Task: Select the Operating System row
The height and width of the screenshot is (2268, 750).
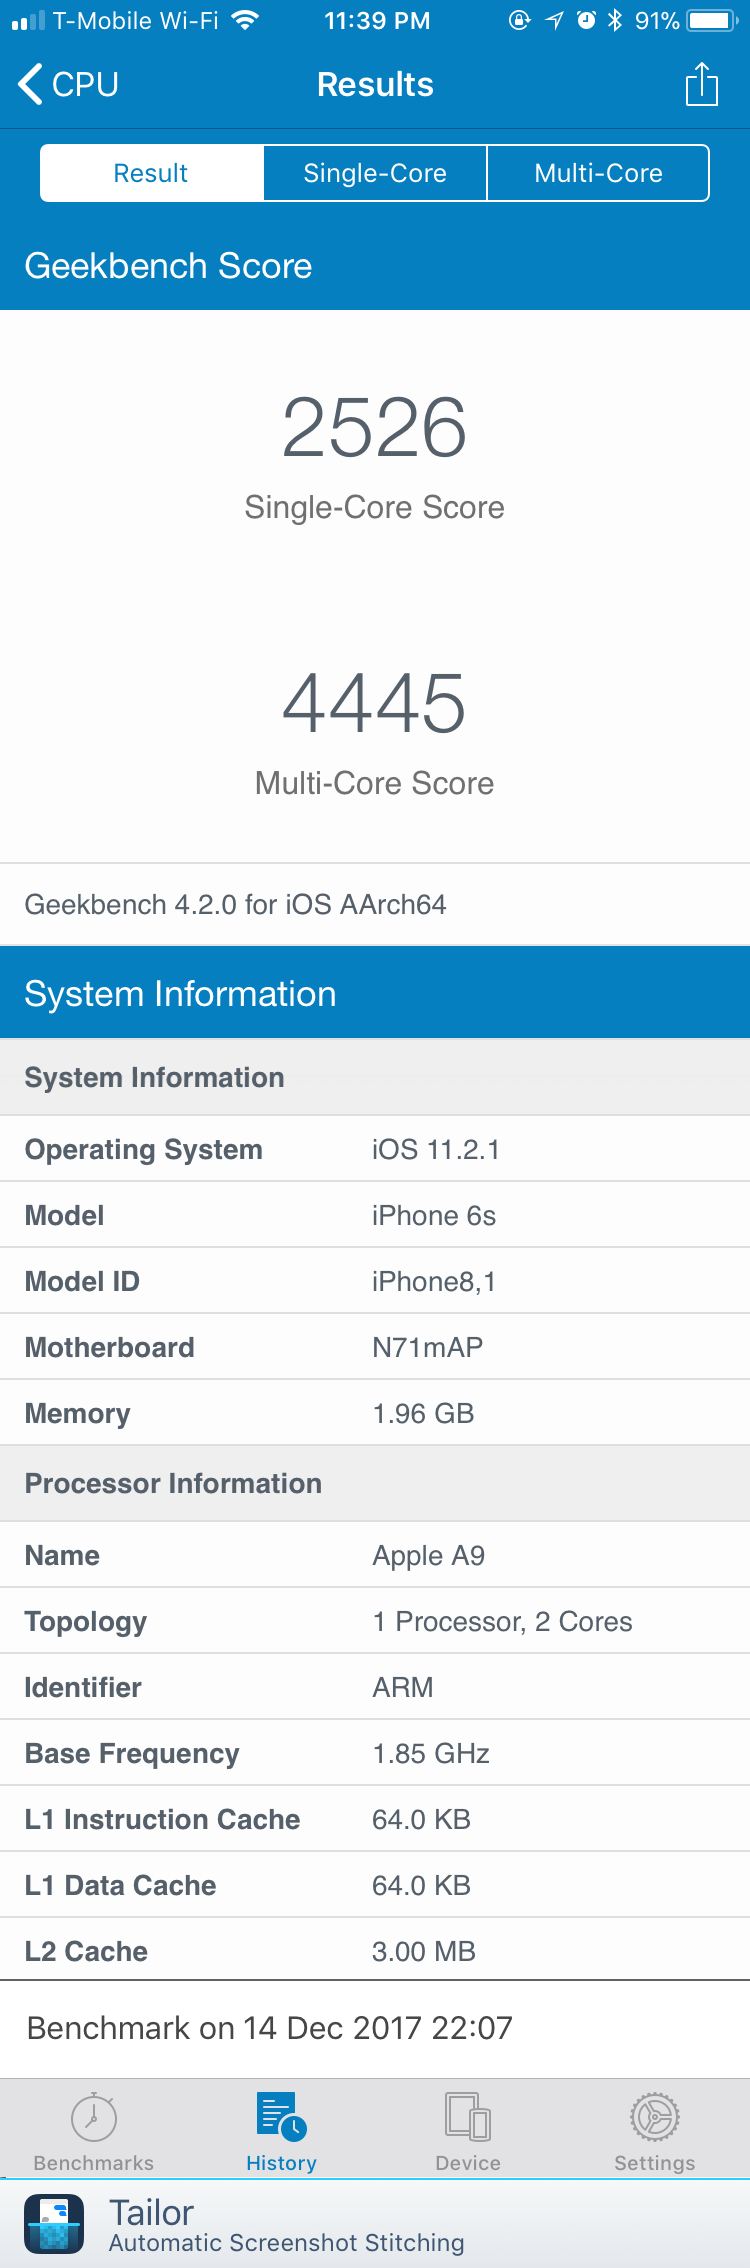Action: [x=375, y=1149]
